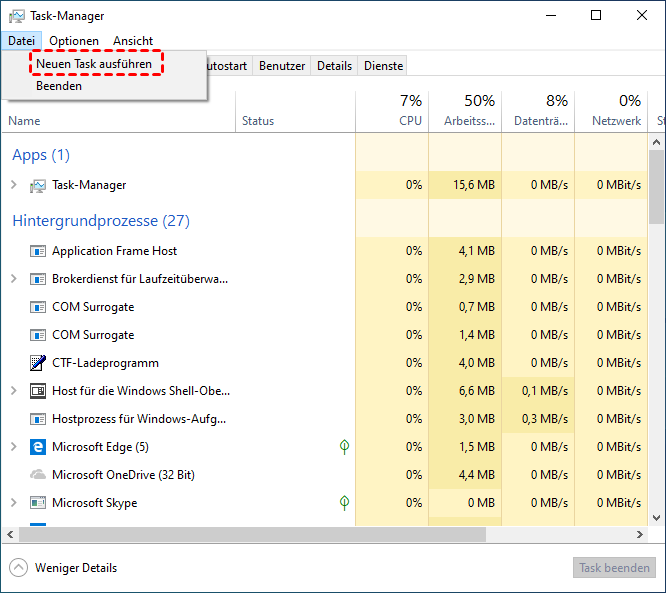Click the green leaf icon beside Microsoft Skype
This screenshot has width=666, height=593.
[344, 503]
